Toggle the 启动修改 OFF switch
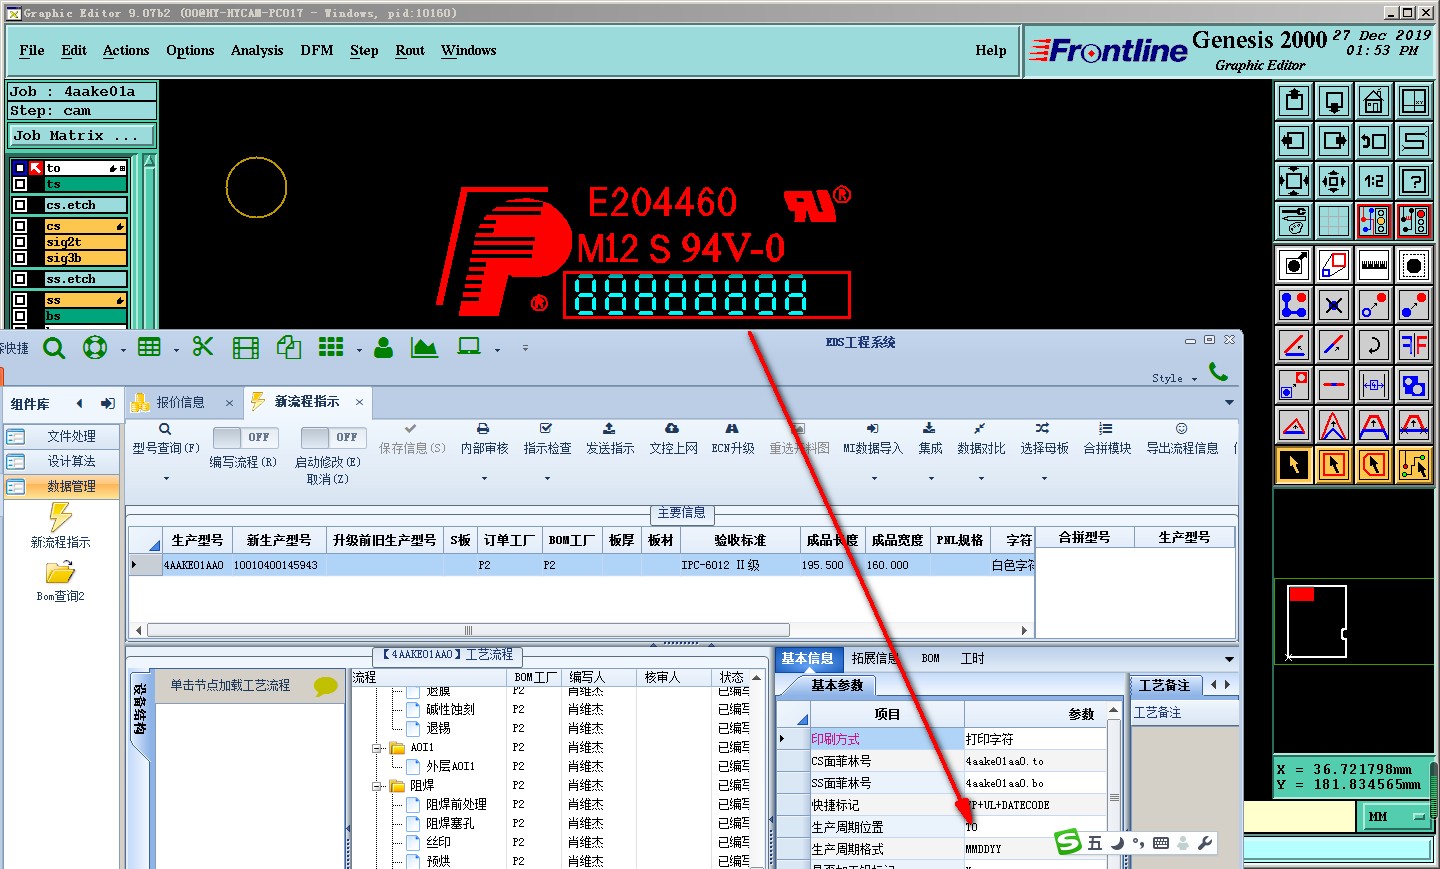 [333, 437]
